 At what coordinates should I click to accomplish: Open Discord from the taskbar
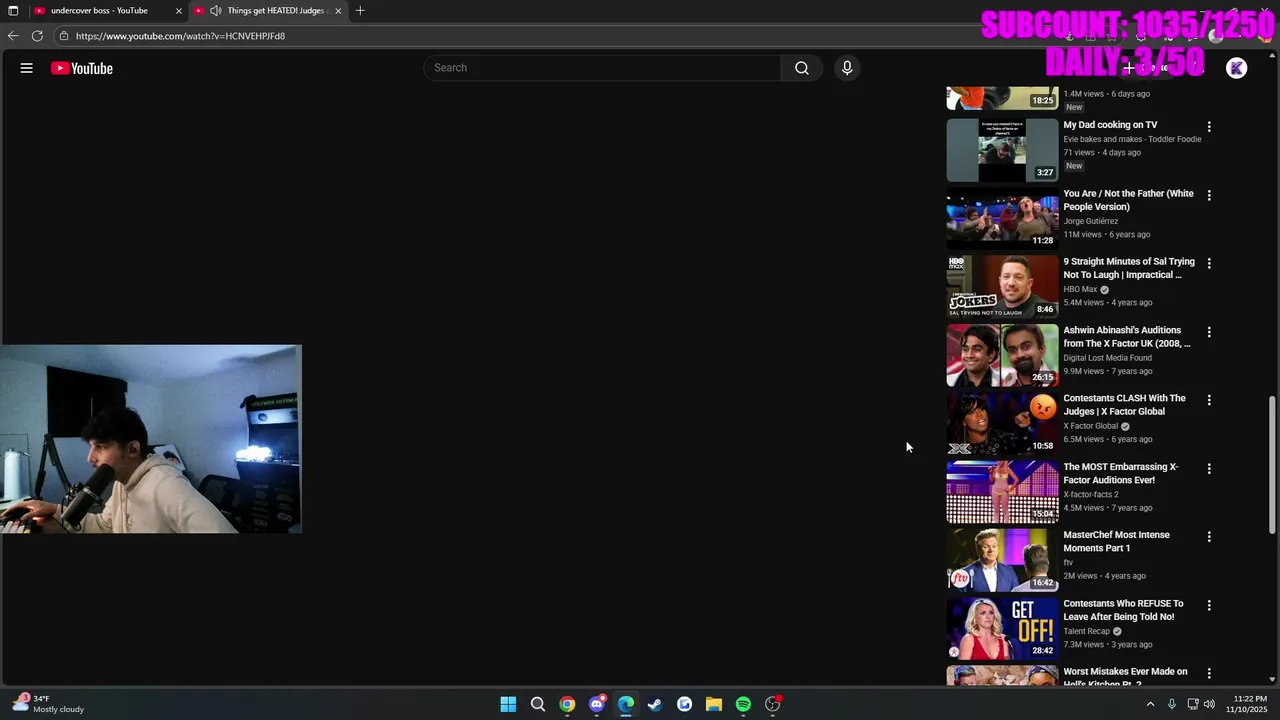597,704
